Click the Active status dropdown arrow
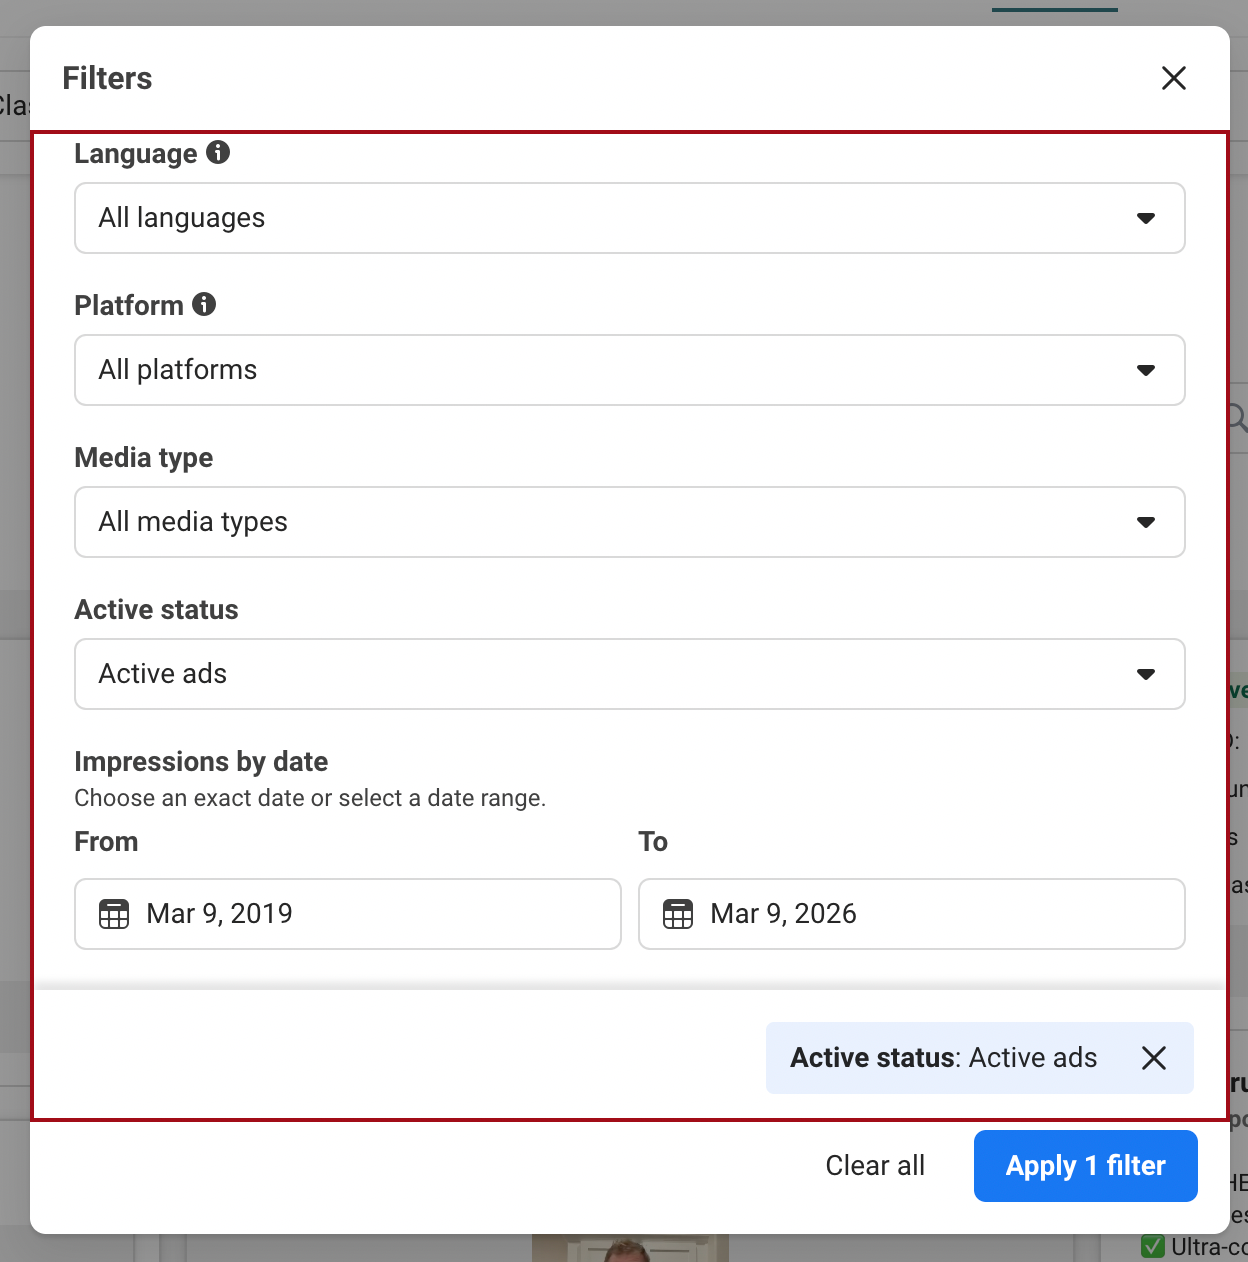Image resolution: width=1248 pixels, height=1262 pixels. [1146, 674]
